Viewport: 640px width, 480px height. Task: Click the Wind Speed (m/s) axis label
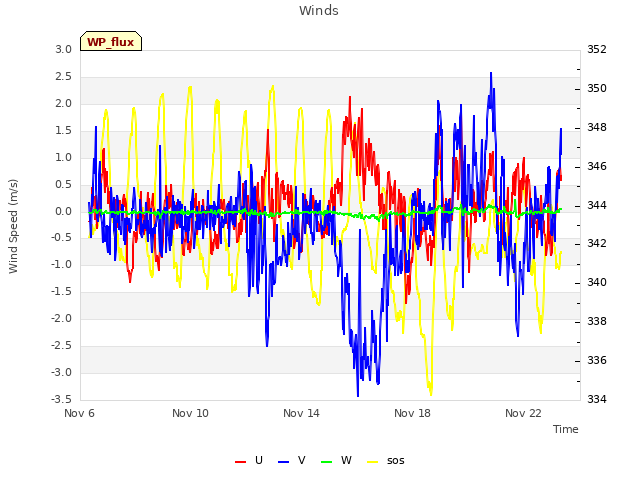[x=13, y=226]
